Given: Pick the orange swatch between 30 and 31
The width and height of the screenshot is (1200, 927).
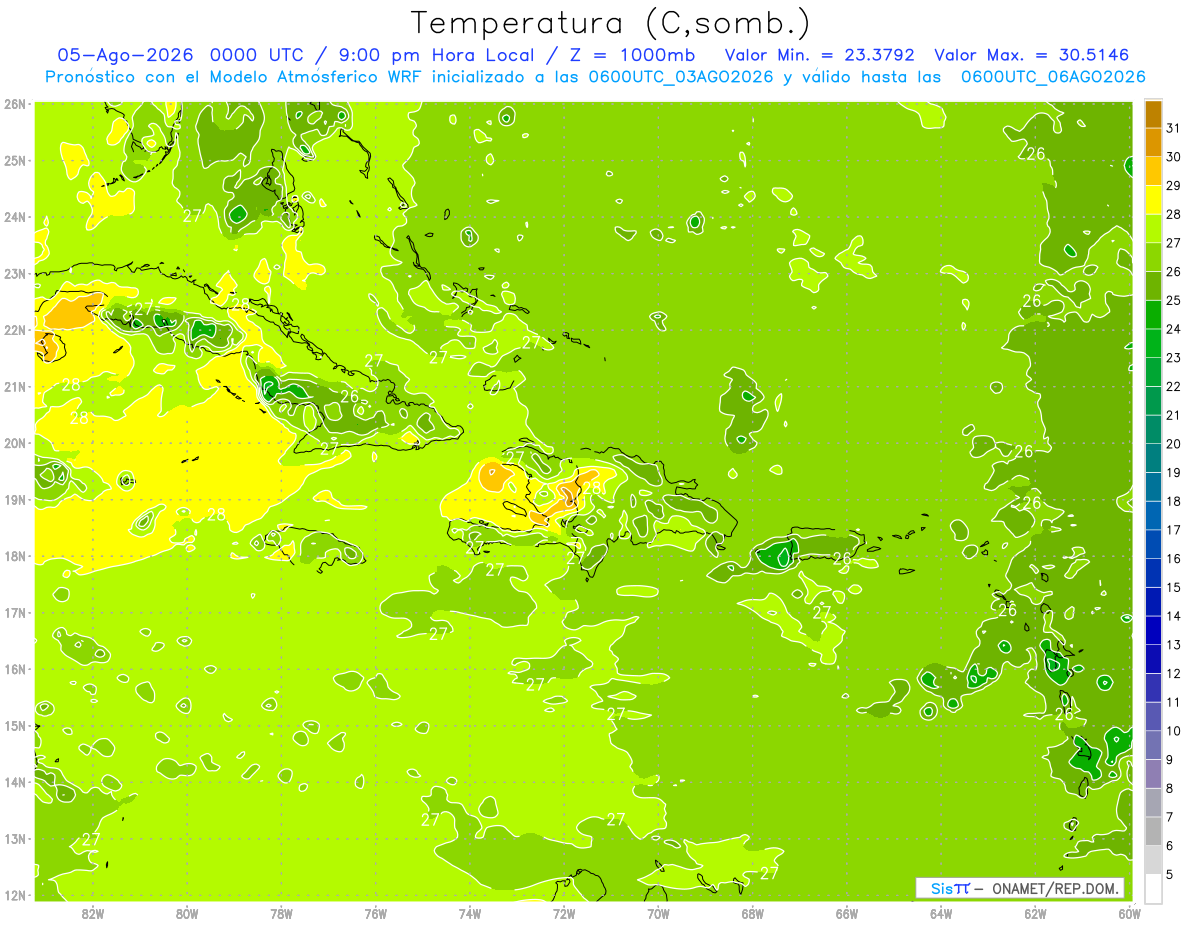Looking at the screenshot, I should pos(1153,143).
